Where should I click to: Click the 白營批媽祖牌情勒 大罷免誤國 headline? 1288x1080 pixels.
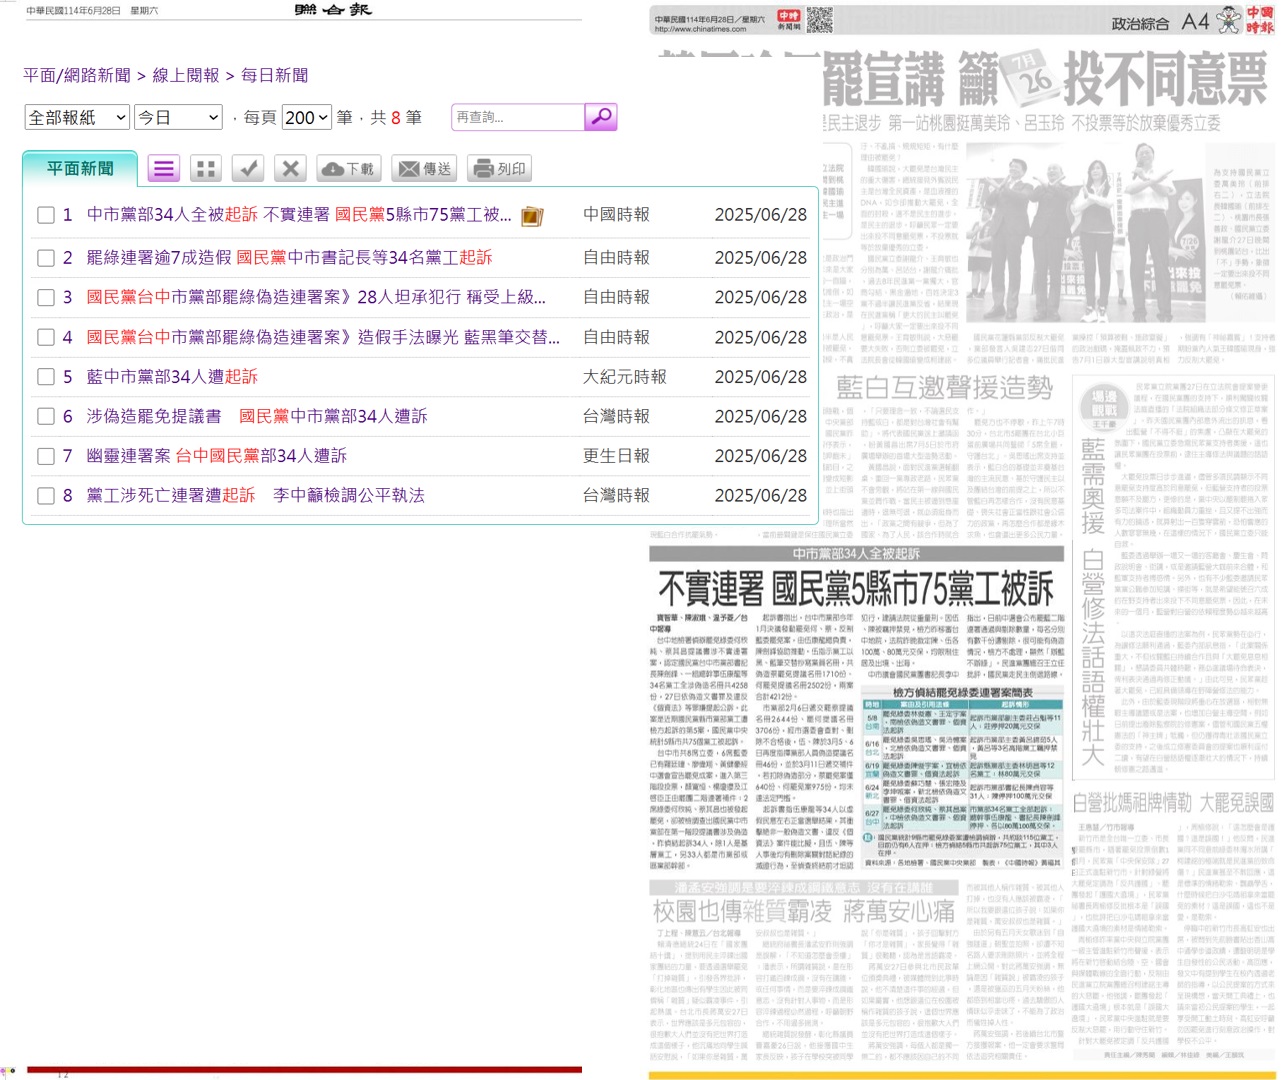click(x=1173, y=803)
